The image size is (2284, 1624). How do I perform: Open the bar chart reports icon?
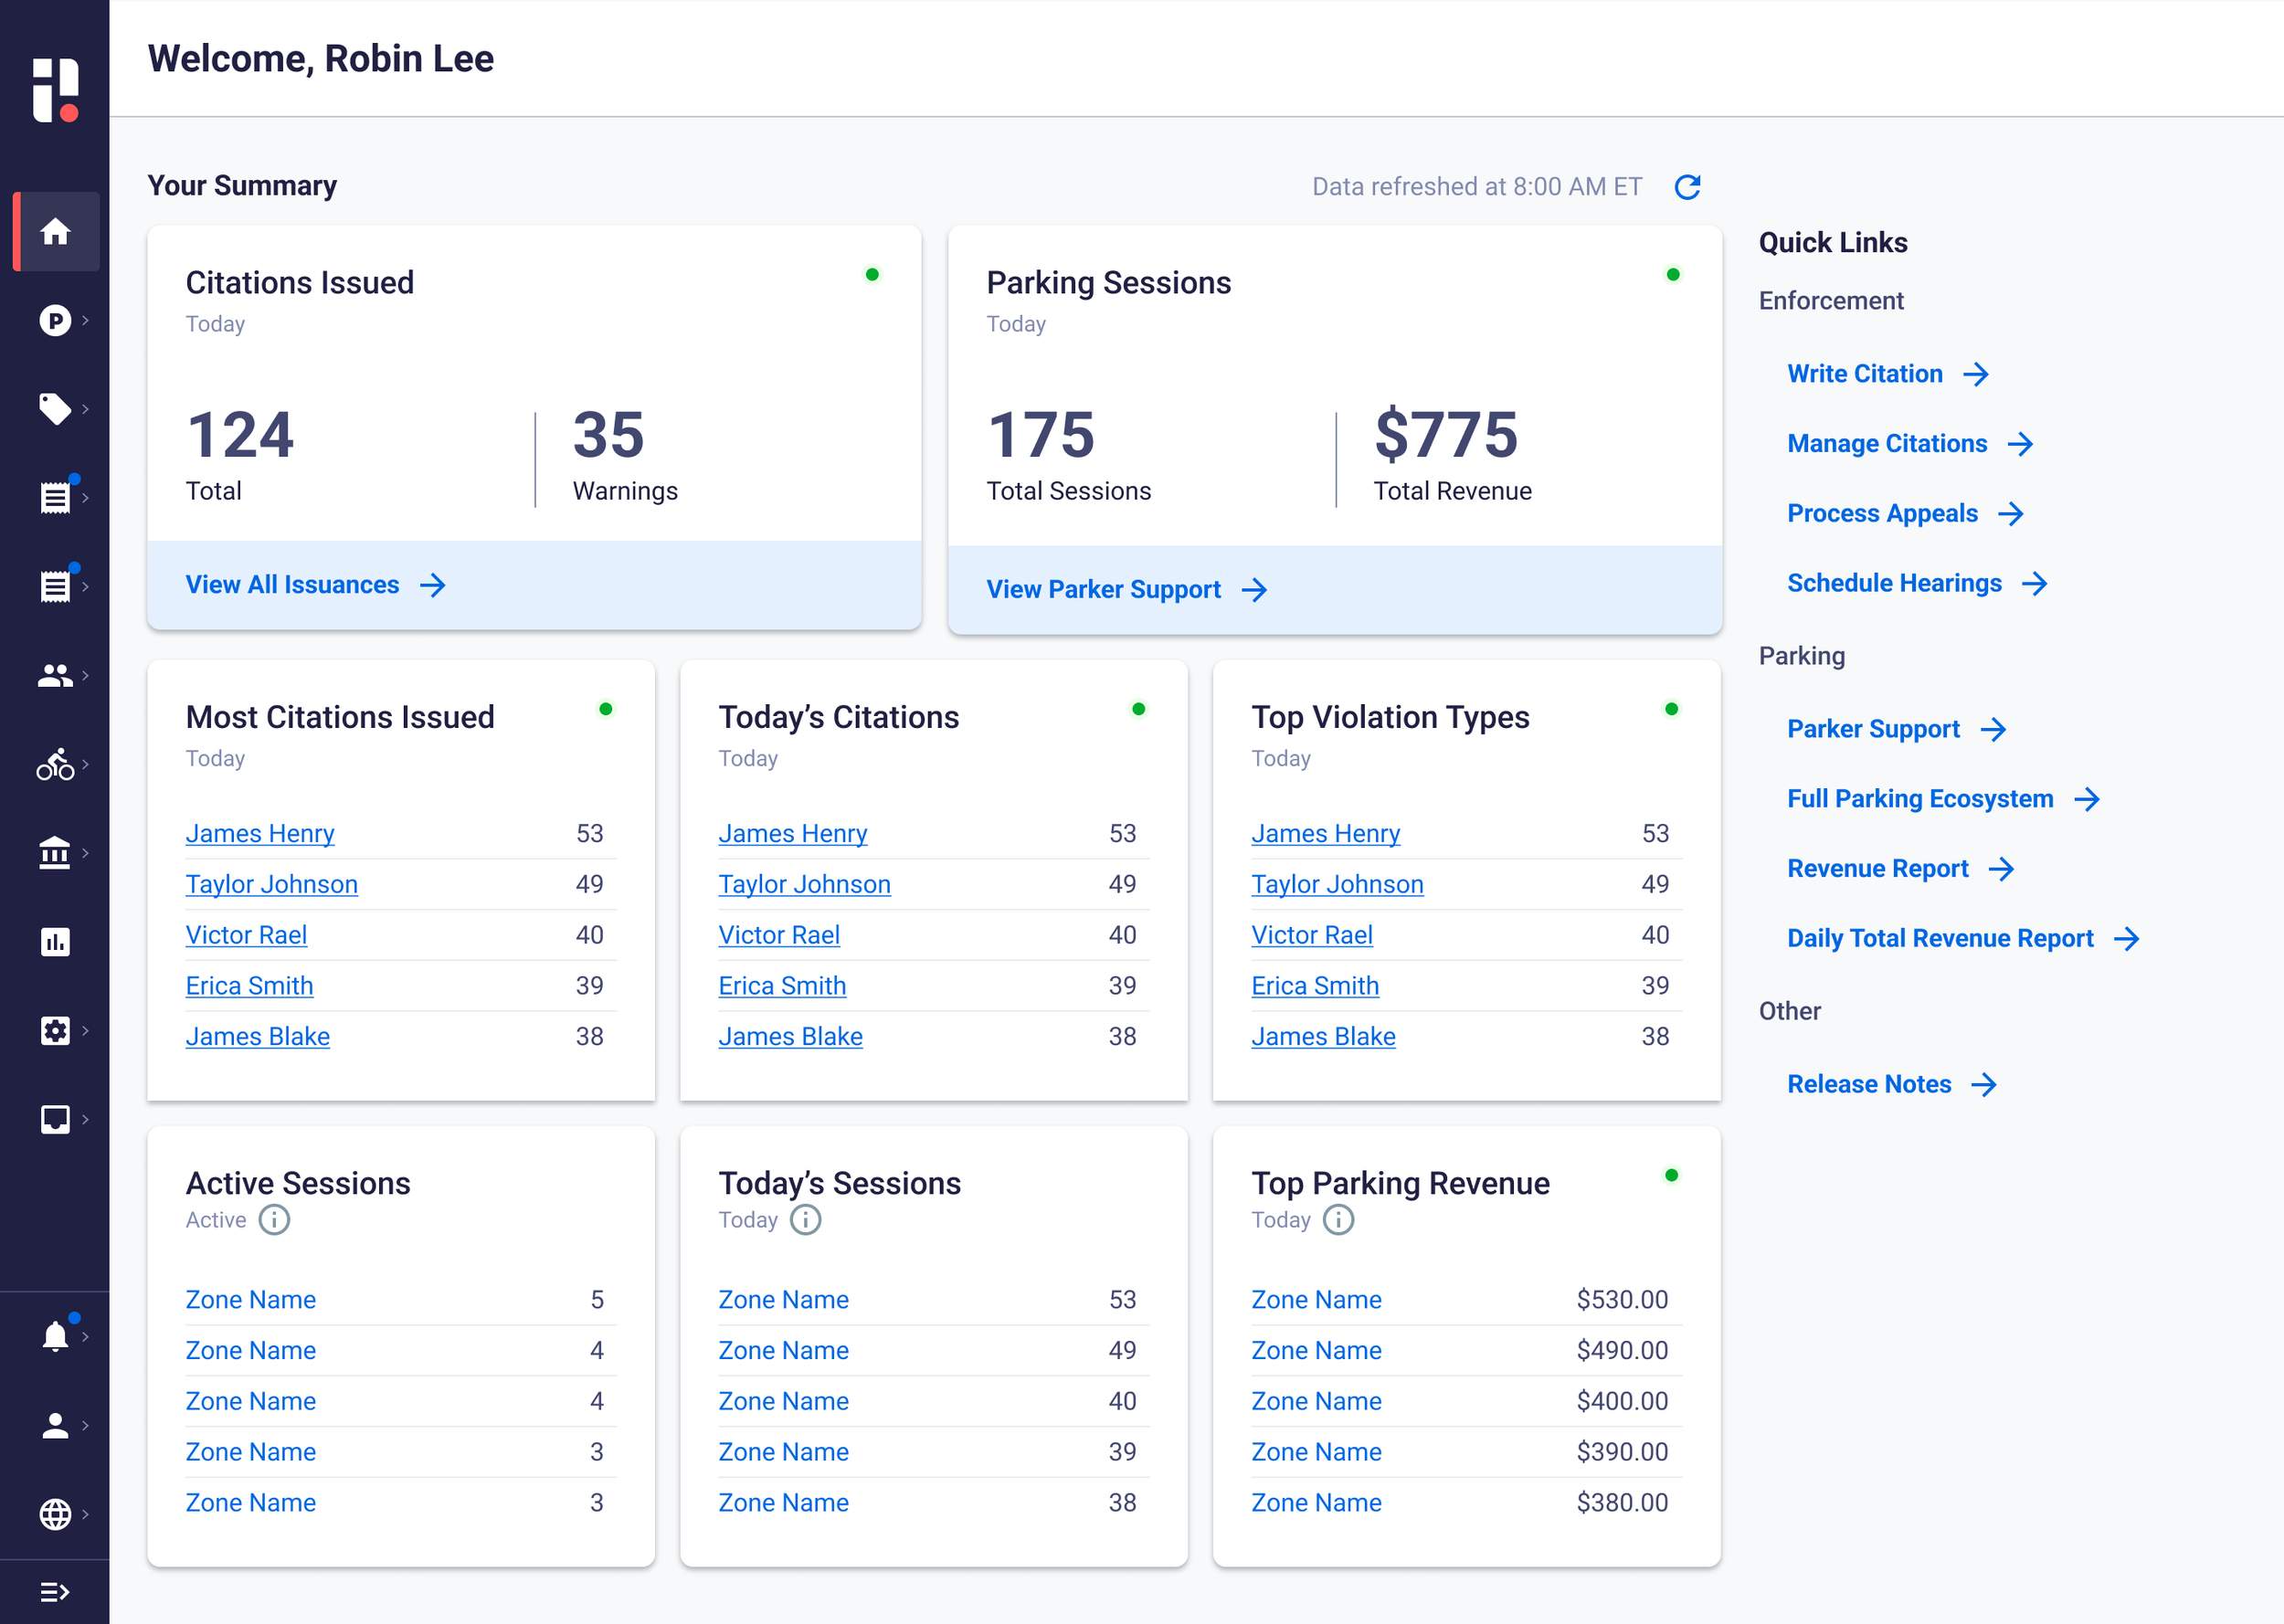click(x=55, y=941)
